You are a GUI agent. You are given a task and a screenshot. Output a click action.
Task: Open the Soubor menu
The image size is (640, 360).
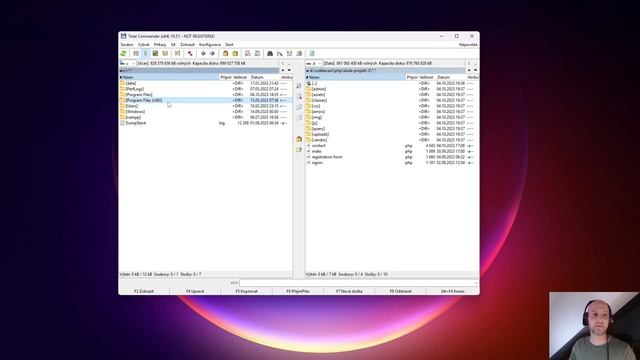127,44
